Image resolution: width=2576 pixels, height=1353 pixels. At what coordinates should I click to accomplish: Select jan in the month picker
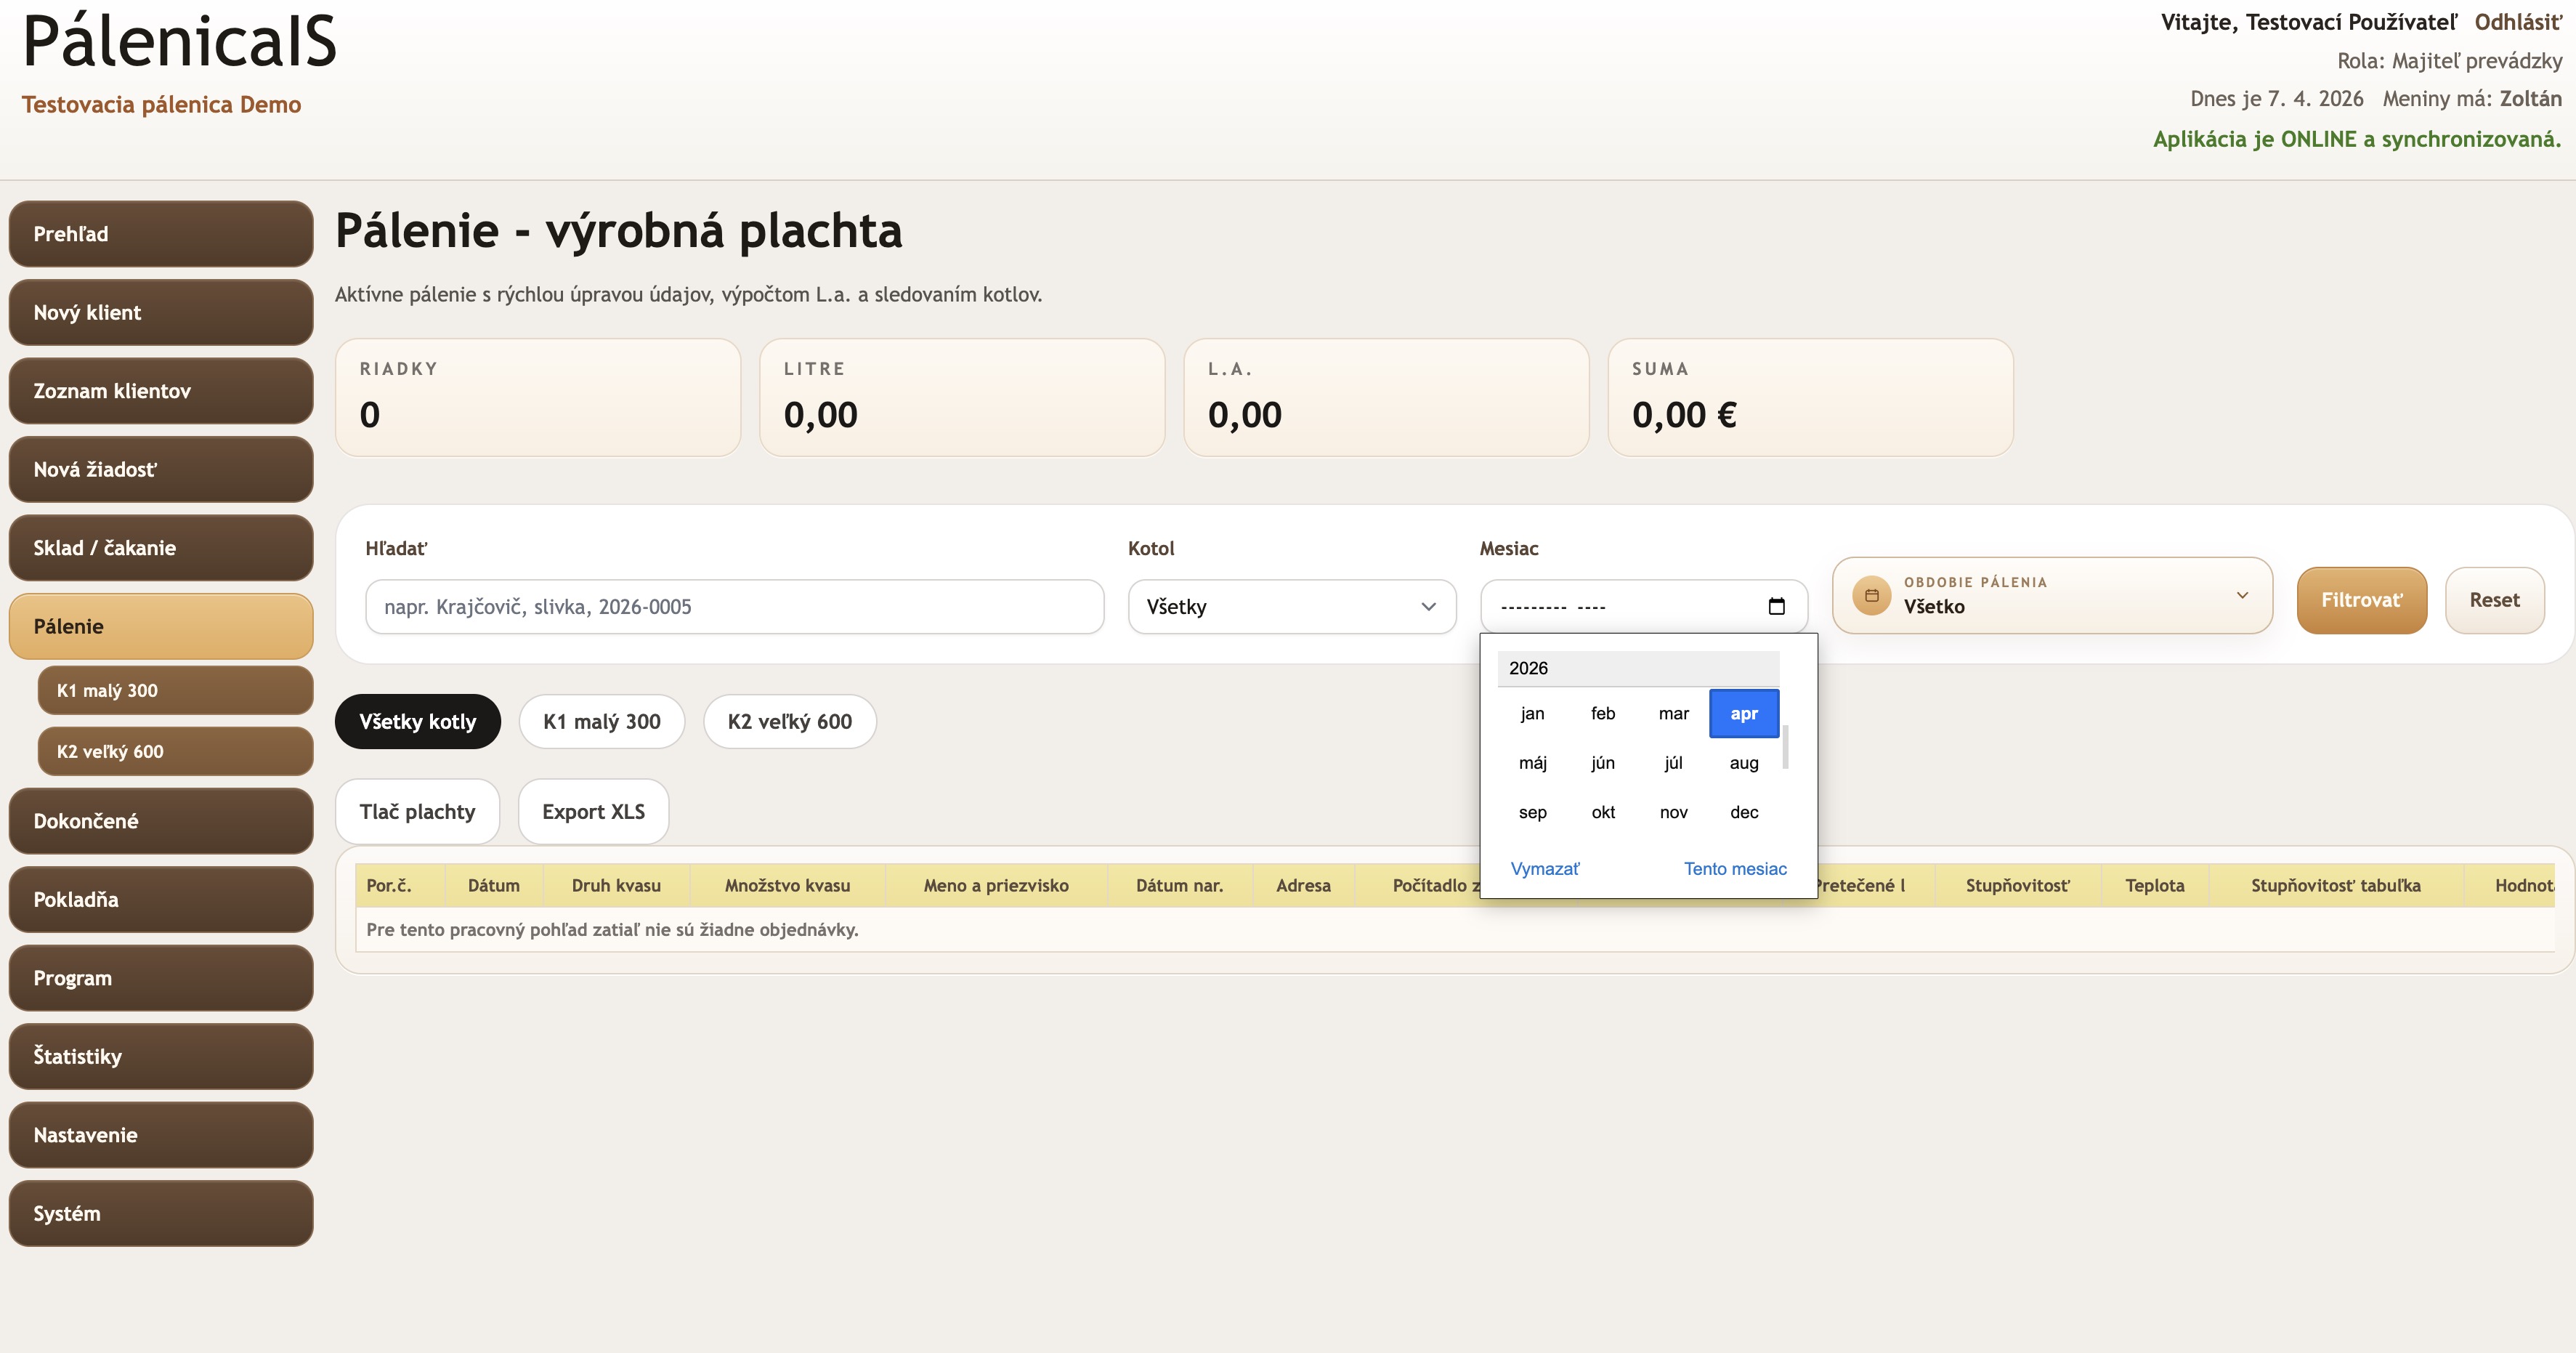(1532, 713)
